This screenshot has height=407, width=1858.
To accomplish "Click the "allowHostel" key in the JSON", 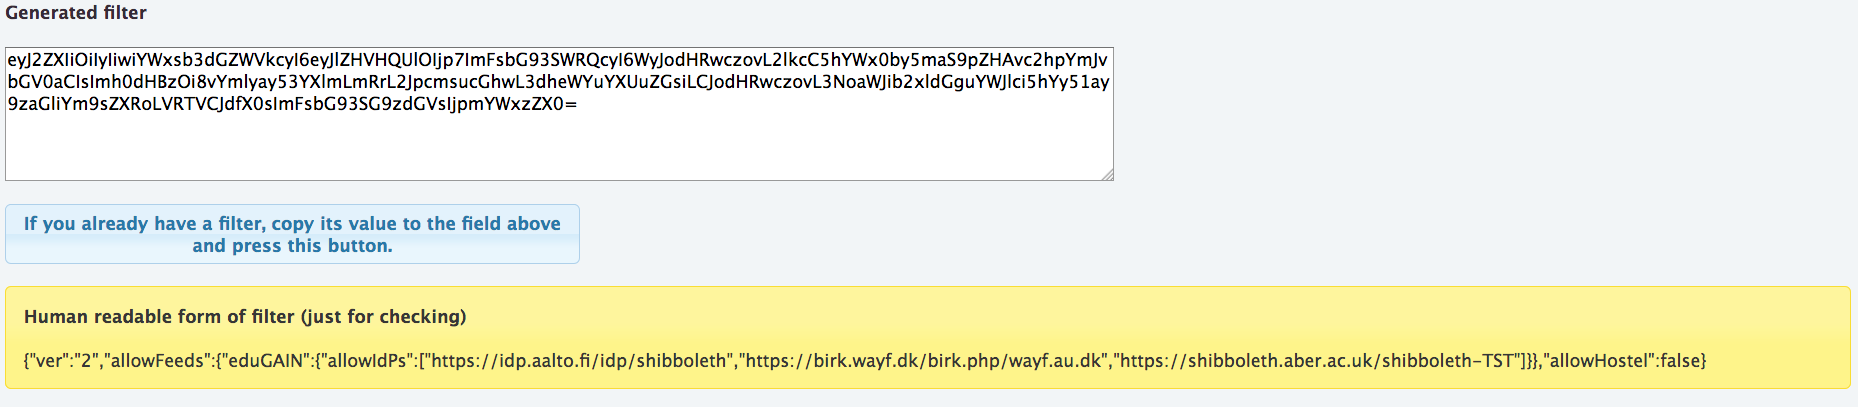I will [1597, 361].
